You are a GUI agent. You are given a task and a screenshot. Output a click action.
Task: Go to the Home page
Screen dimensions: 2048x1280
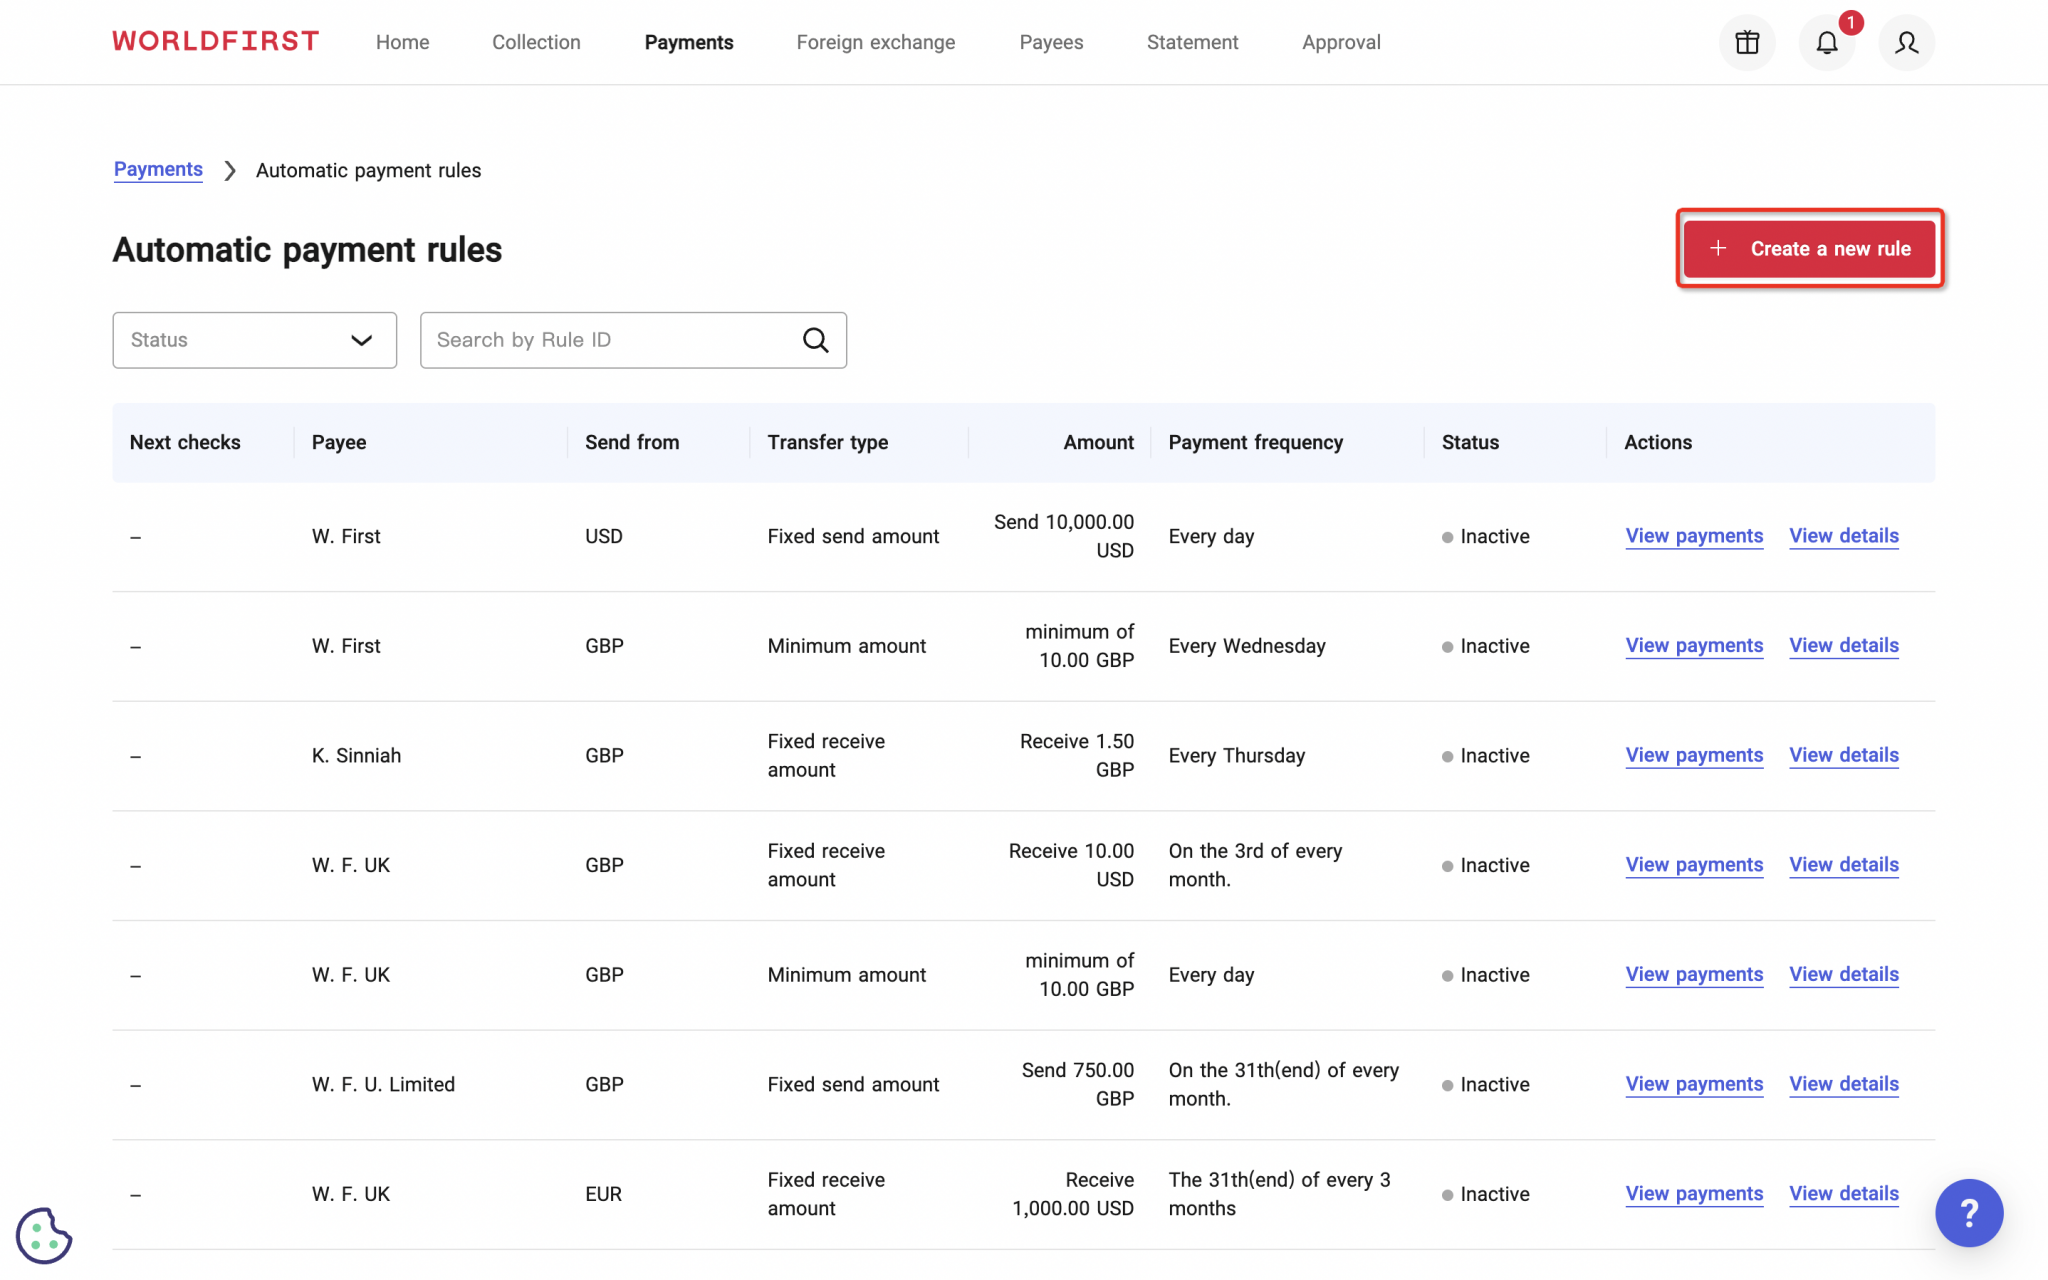(402, 42)
